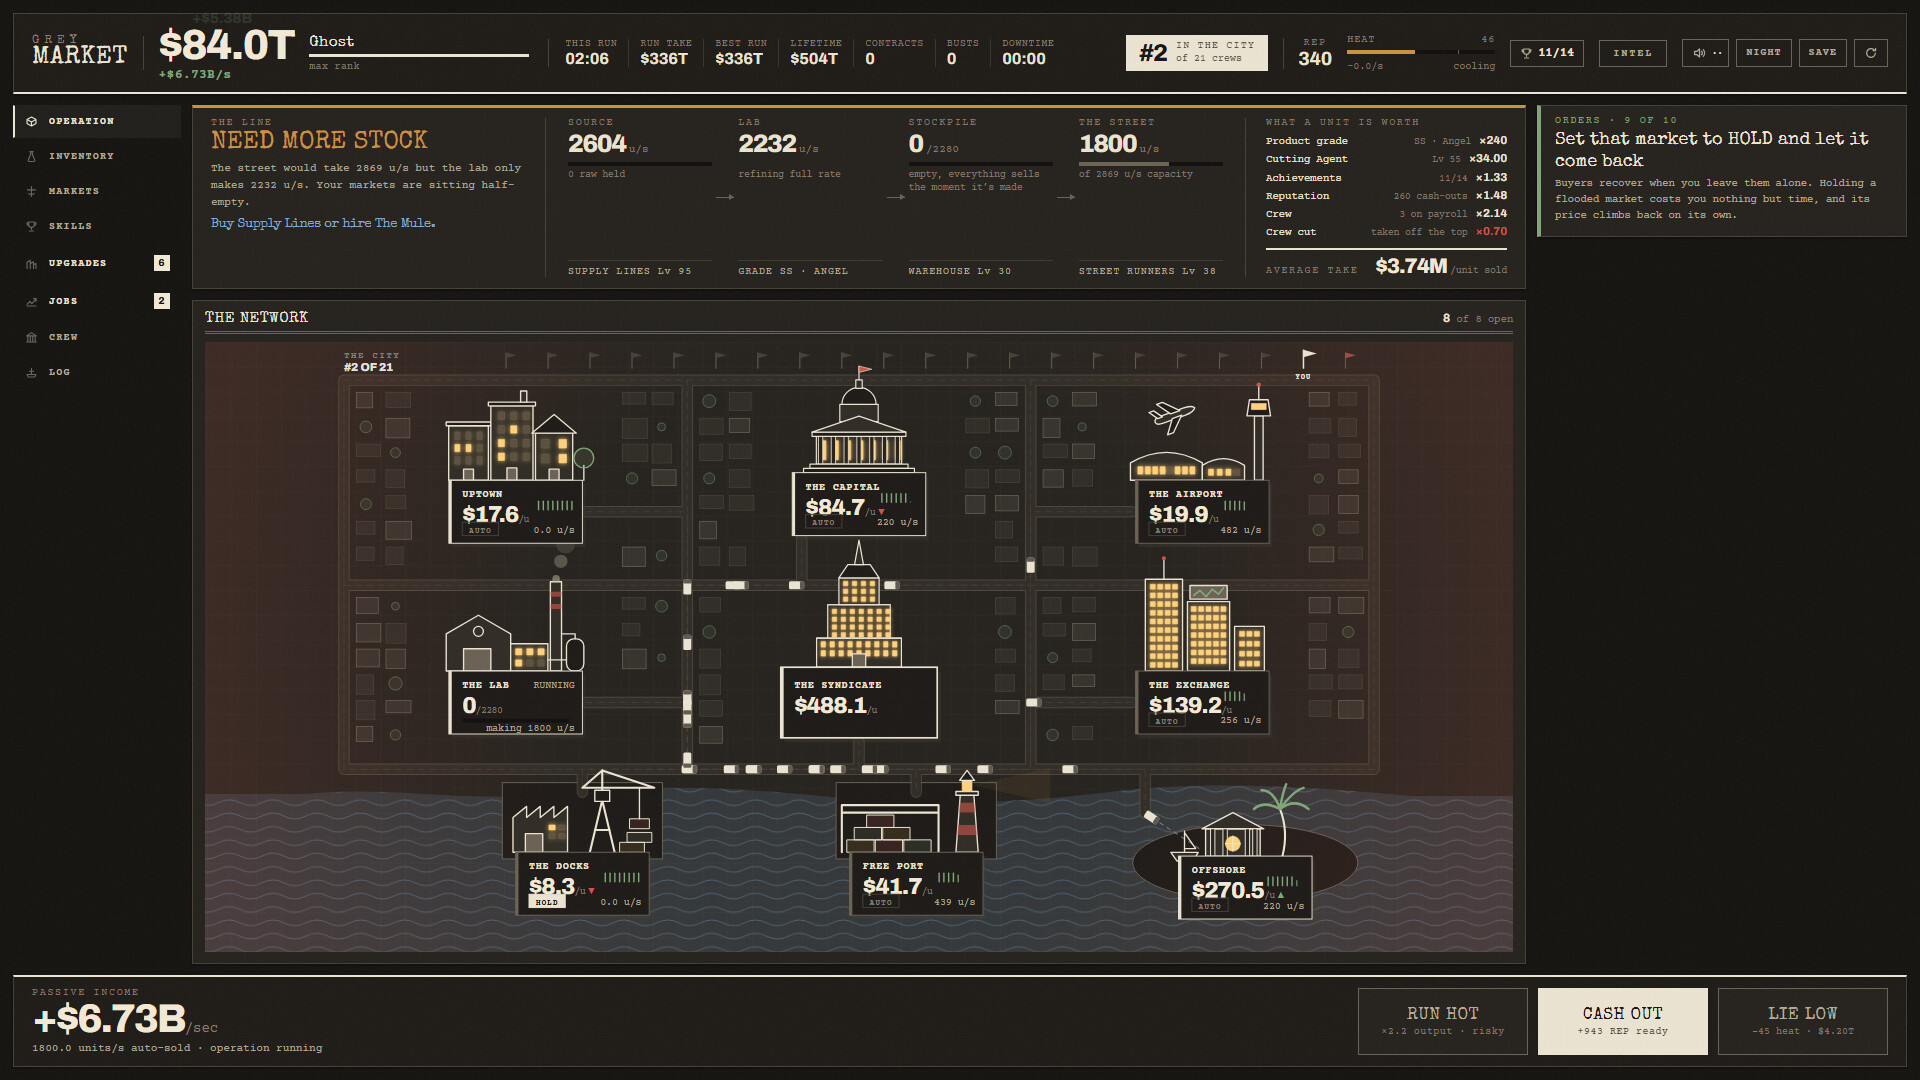Click the Upgrades chart icon in sidebar
Viewport: 1920px width, 1080px height.
point(31,264)
